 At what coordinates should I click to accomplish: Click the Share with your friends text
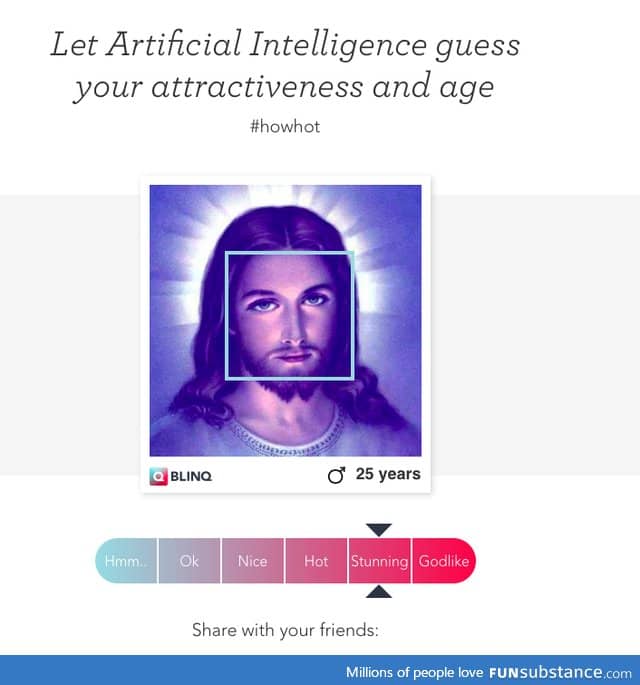285,630
